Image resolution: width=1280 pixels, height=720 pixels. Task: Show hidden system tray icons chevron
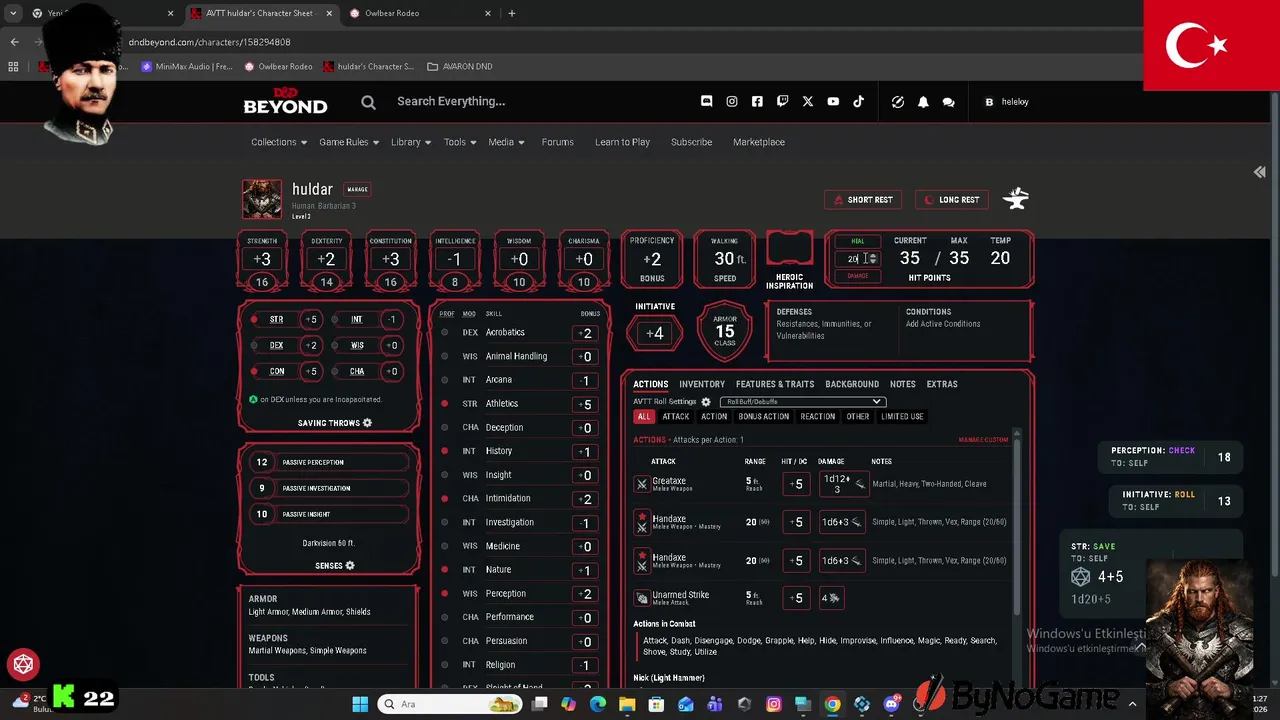(x=1132, y=704)
